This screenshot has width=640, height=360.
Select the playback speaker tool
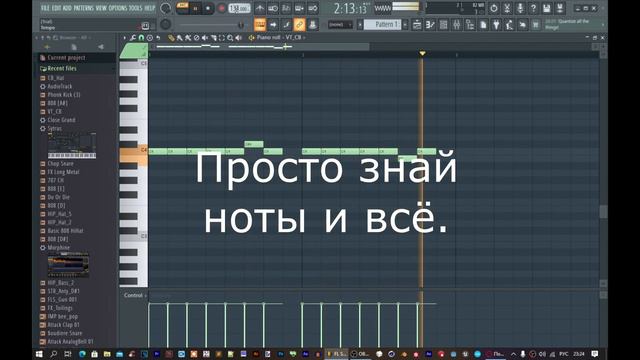coord(239,38)
